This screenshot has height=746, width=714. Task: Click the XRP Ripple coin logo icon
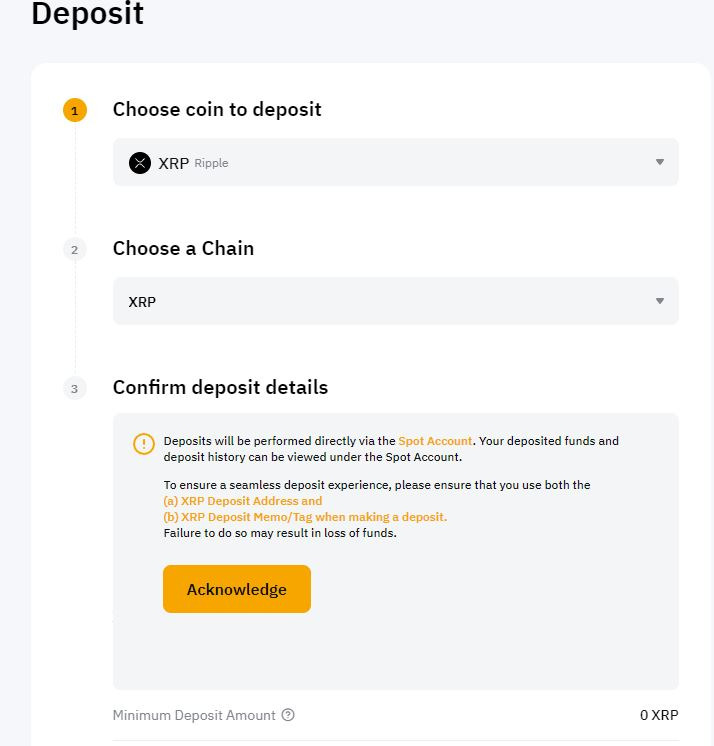(x=140, y=163)
